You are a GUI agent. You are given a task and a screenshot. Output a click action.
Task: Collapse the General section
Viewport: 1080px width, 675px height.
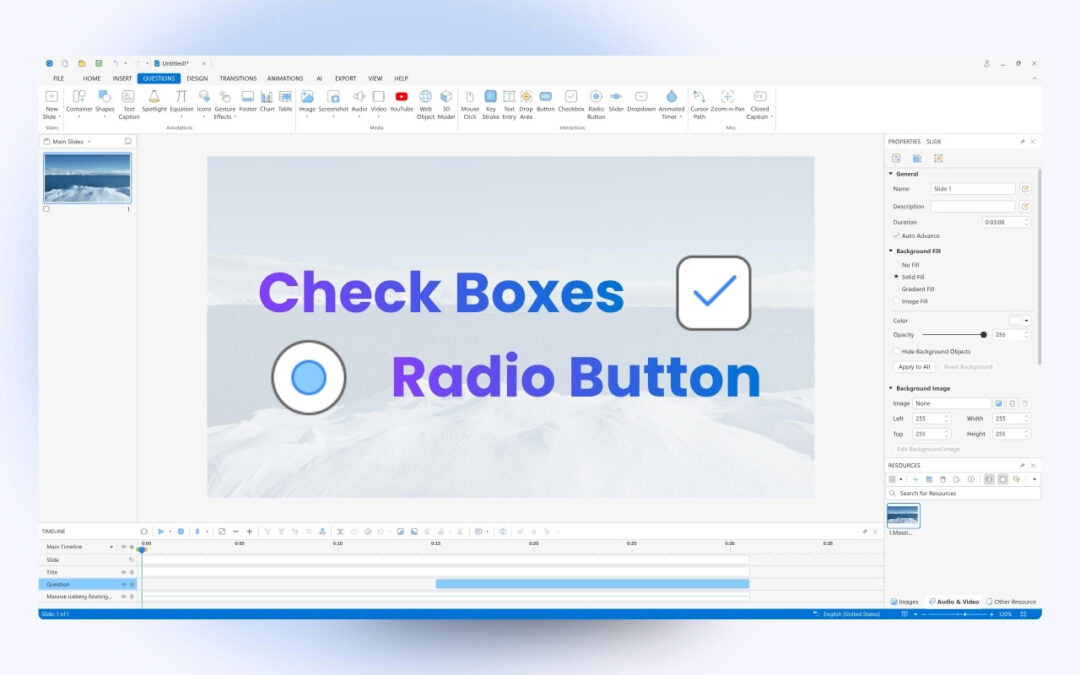coord(891,174)
